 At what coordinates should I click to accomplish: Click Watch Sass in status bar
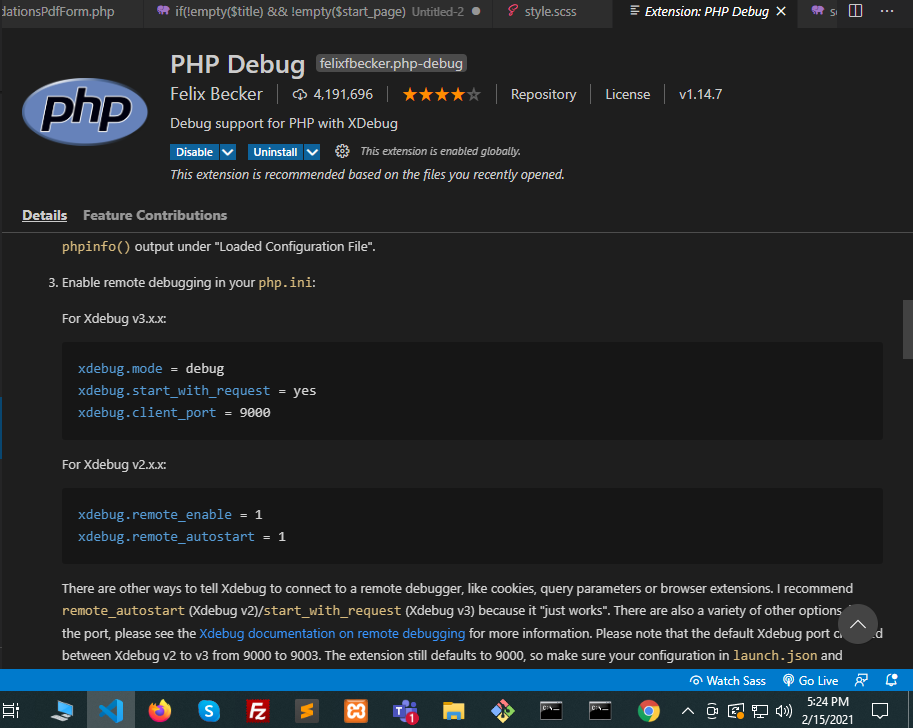pos(728,680)
